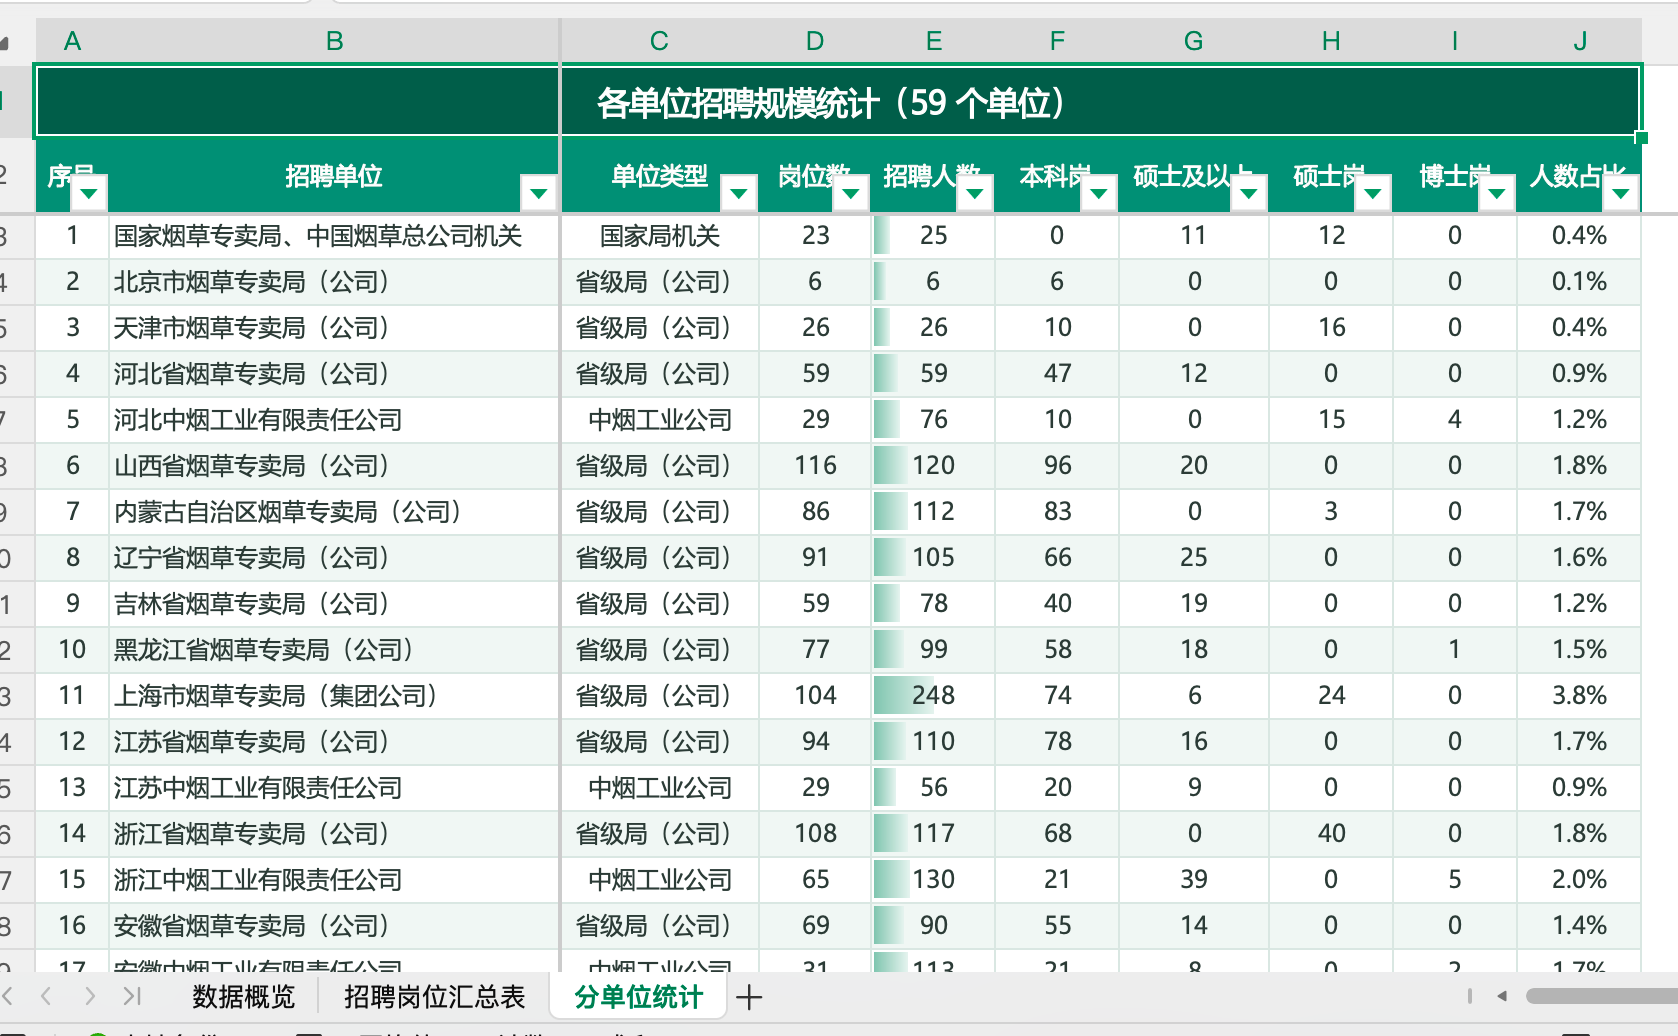Click the horizontal scrollbar thumb
This screenshot has width=1678, height=1036.
point(1602,996)
